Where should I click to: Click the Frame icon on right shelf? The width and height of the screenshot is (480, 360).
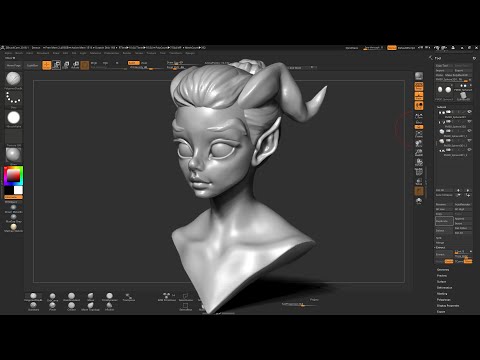coord(419,134)
